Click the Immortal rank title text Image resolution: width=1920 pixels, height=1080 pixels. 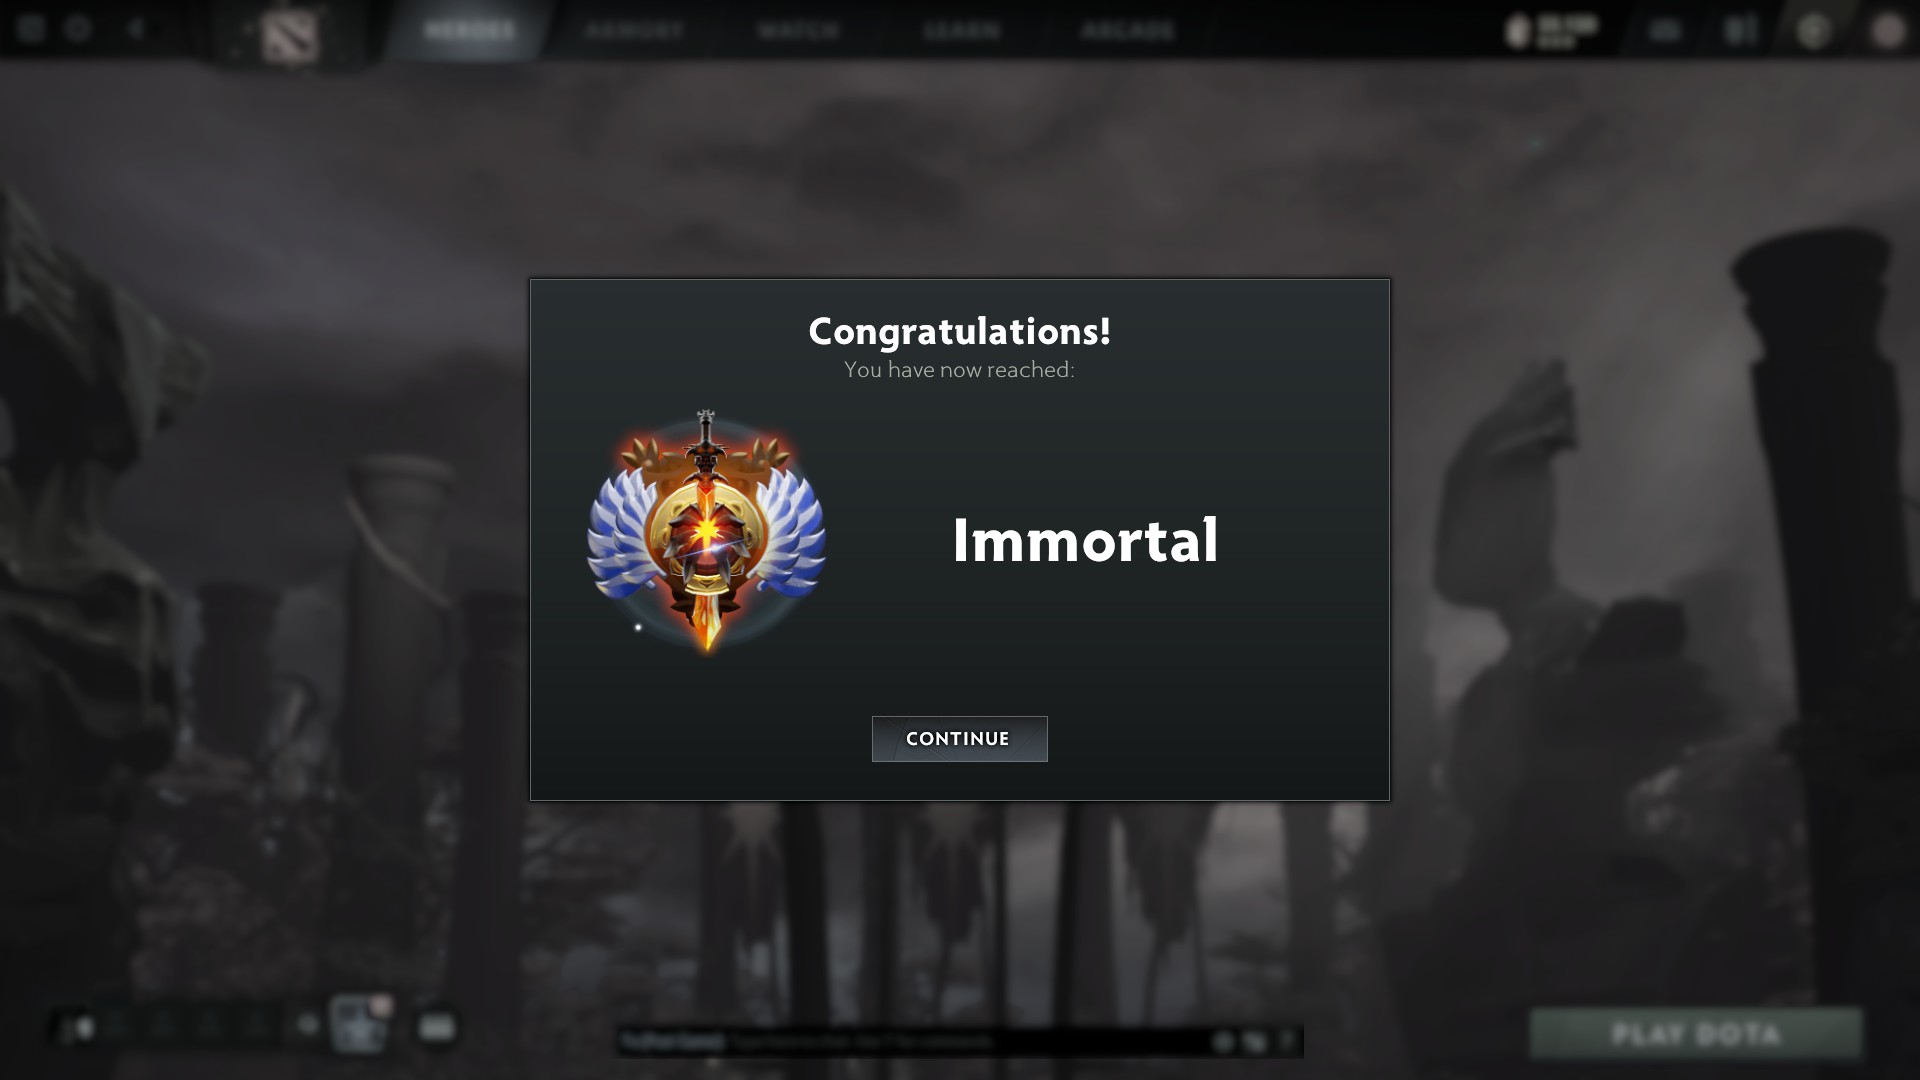[1085, 541]
